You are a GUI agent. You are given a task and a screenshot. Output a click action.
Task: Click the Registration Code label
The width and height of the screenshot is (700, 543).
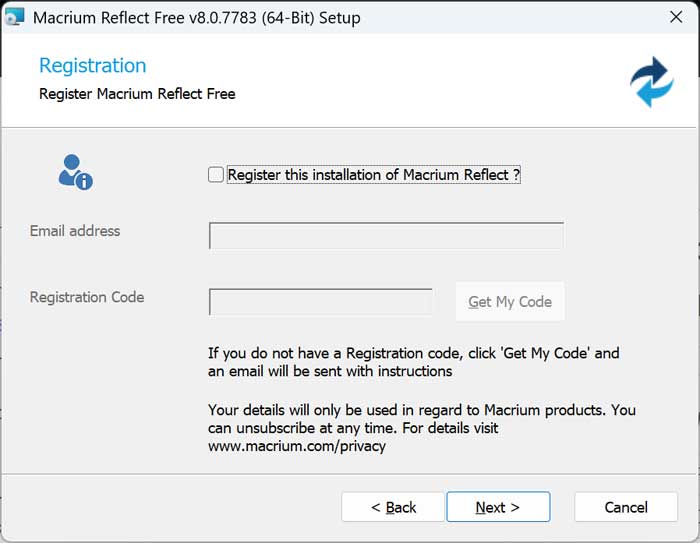pyautogui.click(x=87, y=297)
